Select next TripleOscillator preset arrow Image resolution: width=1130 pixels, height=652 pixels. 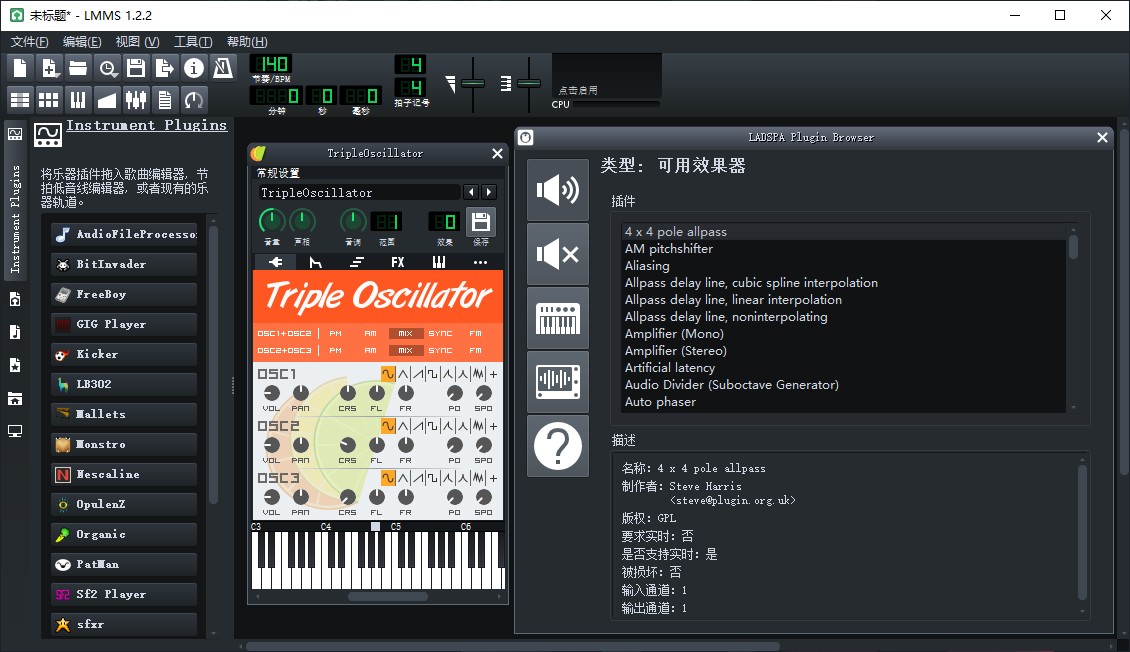pyautogui.click(x=489, y=192)
